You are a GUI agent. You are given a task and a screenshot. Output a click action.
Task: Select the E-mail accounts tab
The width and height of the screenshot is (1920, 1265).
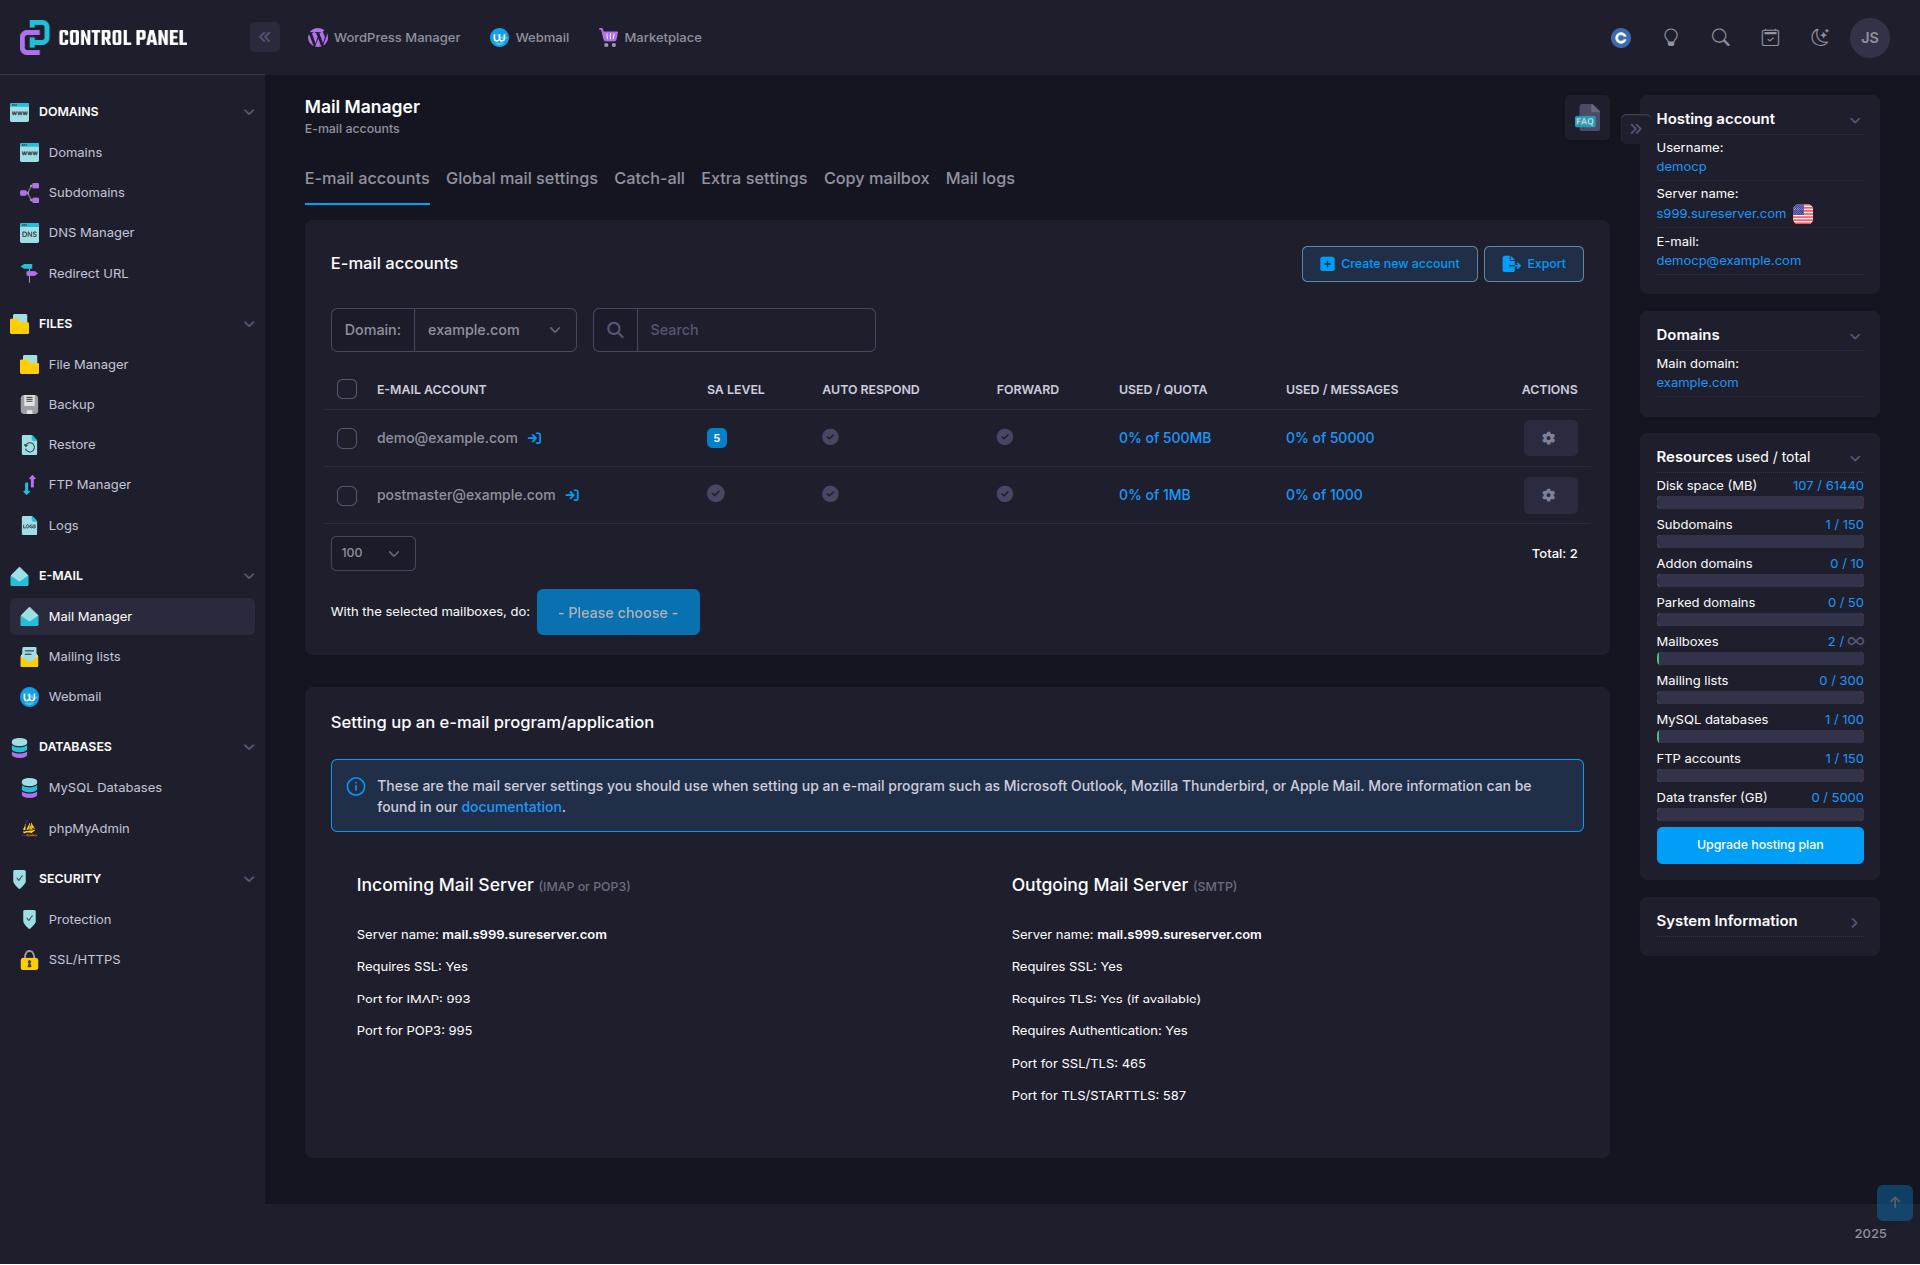tap(367, 179)
